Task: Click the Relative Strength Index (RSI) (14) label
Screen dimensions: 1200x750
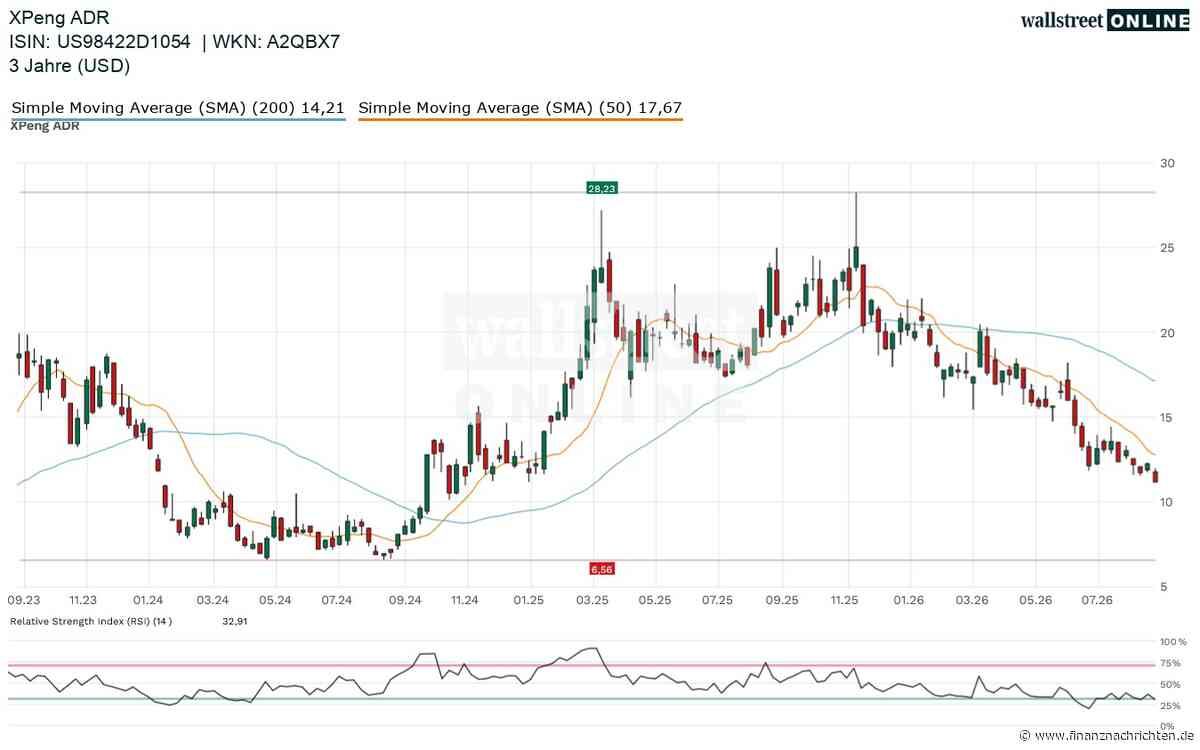Action: (x=91, y=621)
